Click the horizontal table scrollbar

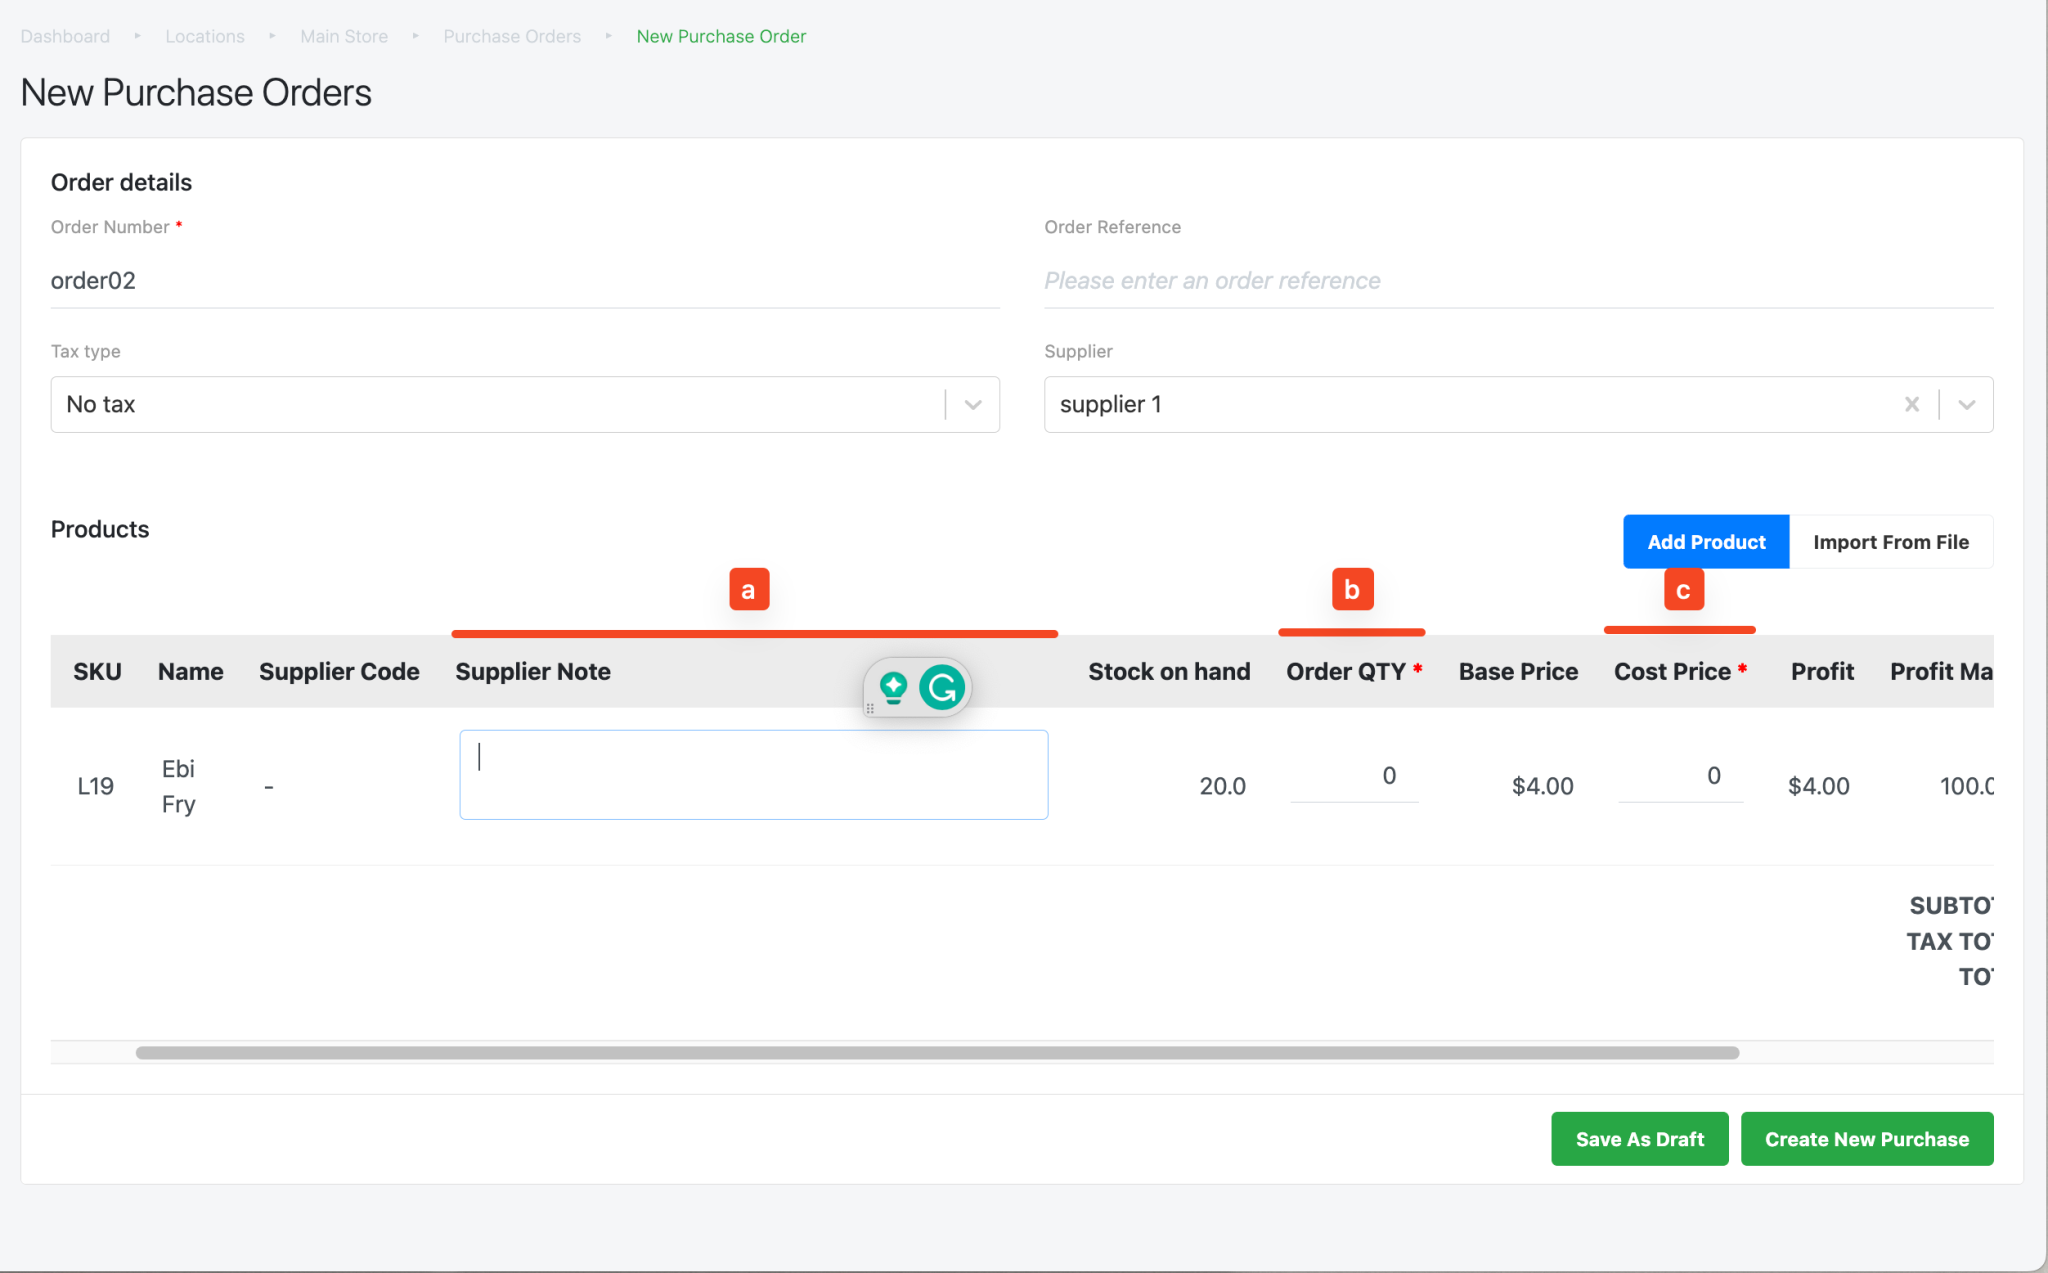(937, 1052)
